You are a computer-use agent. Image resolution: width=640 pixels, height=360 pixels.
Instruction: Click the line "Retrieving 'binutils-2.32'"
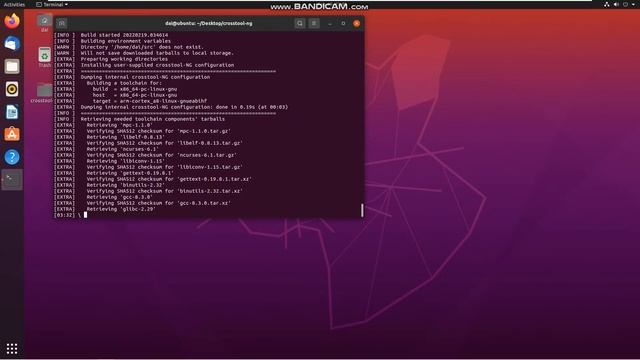click(x=125, y=185)
